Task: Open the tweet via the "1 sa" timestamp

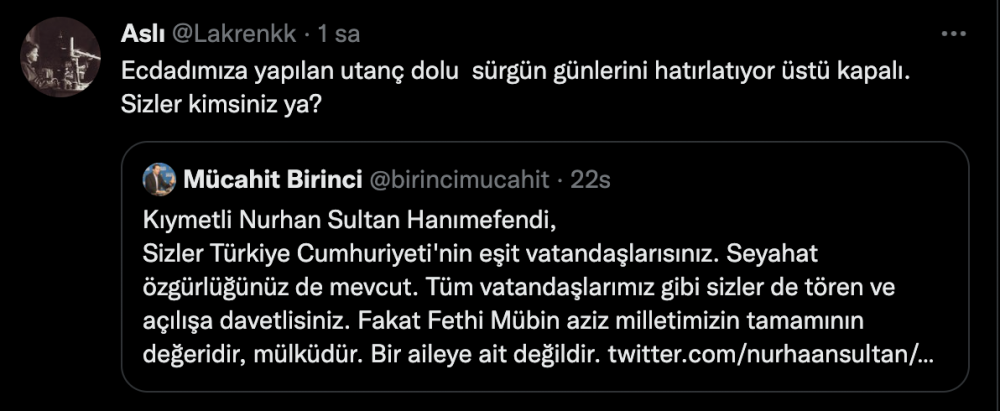Action: pos(338,35)
